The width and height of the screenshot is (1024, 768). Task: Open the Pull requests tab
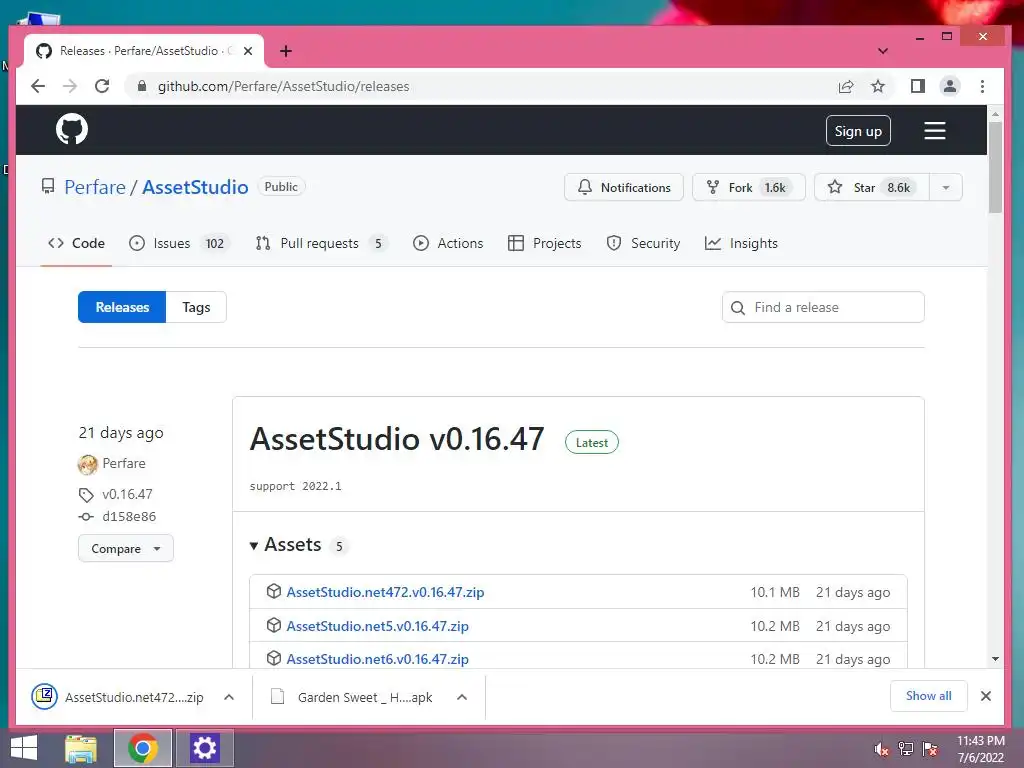tap(321, 244)
